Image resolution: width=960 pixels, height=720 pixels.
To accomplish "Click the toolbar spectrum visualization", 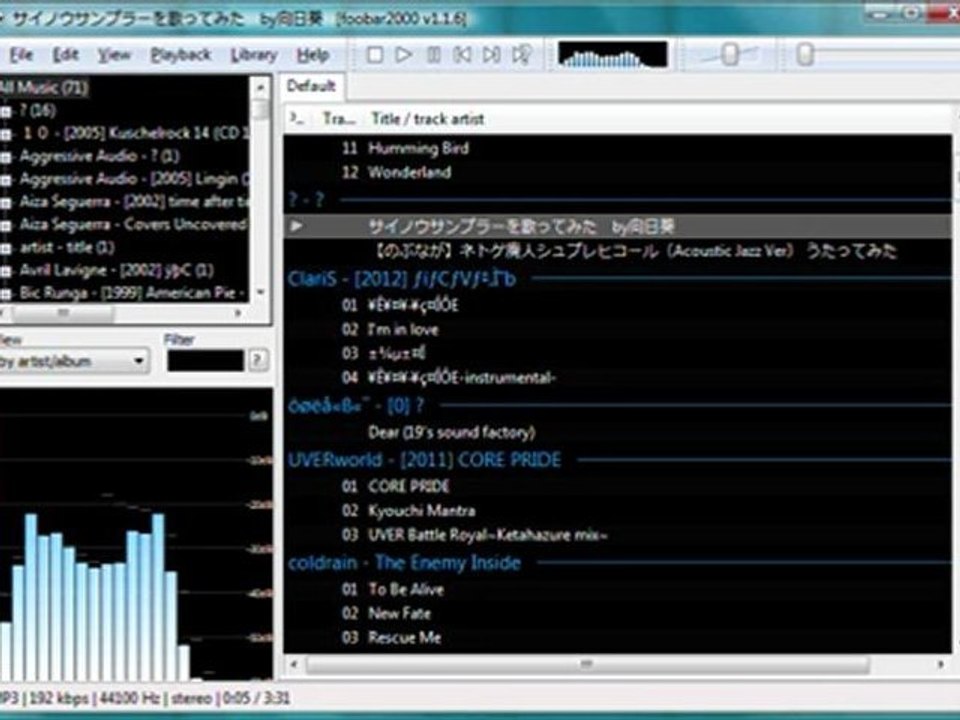I will pos(612,54).
